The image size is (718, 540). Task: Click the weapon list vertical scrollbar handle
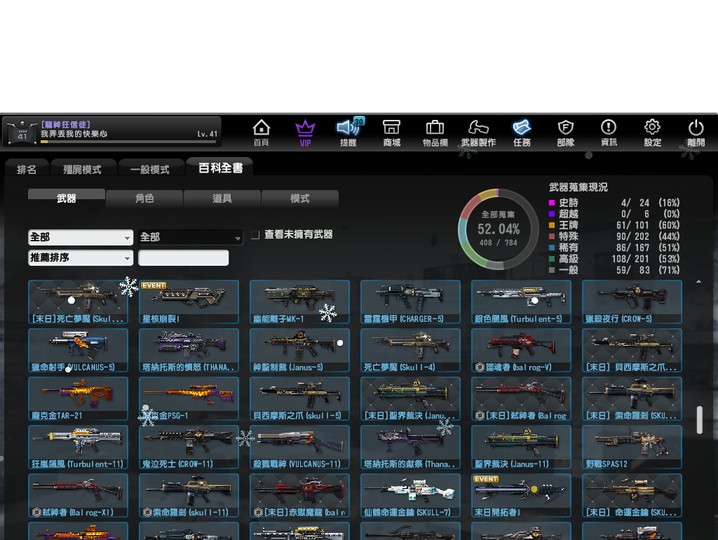pos(700,420)
